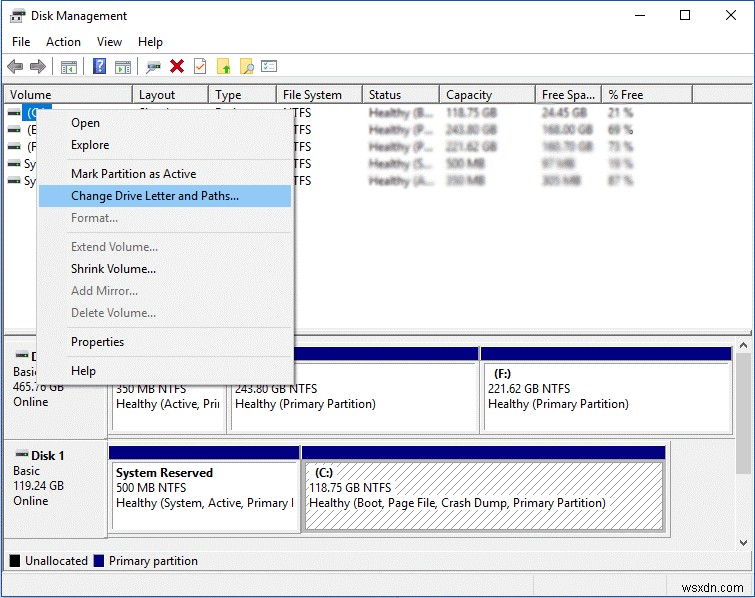
Task: Click the magnifying glass folder toolbar icon
Action: coord(246,67)
